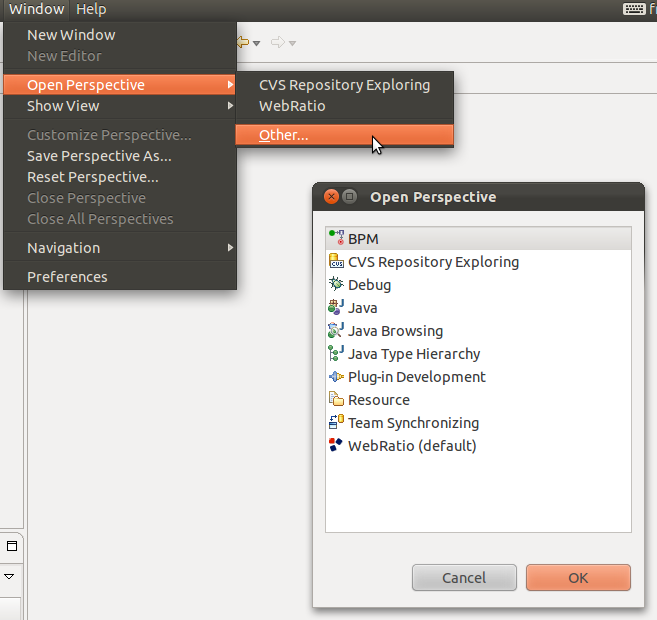Select WebRatio in the perspective submenu
Screen dimensions: 657x620
[344, 106]
